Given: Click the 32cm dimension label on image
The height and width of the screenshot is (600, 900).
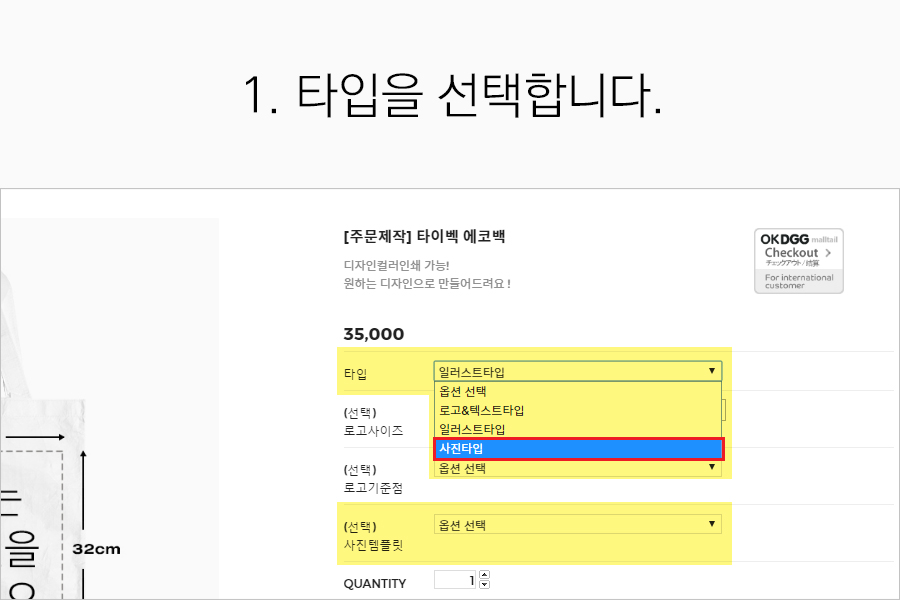Looking at the screenshot, I should pyautogui.click(x=96, y=549).
